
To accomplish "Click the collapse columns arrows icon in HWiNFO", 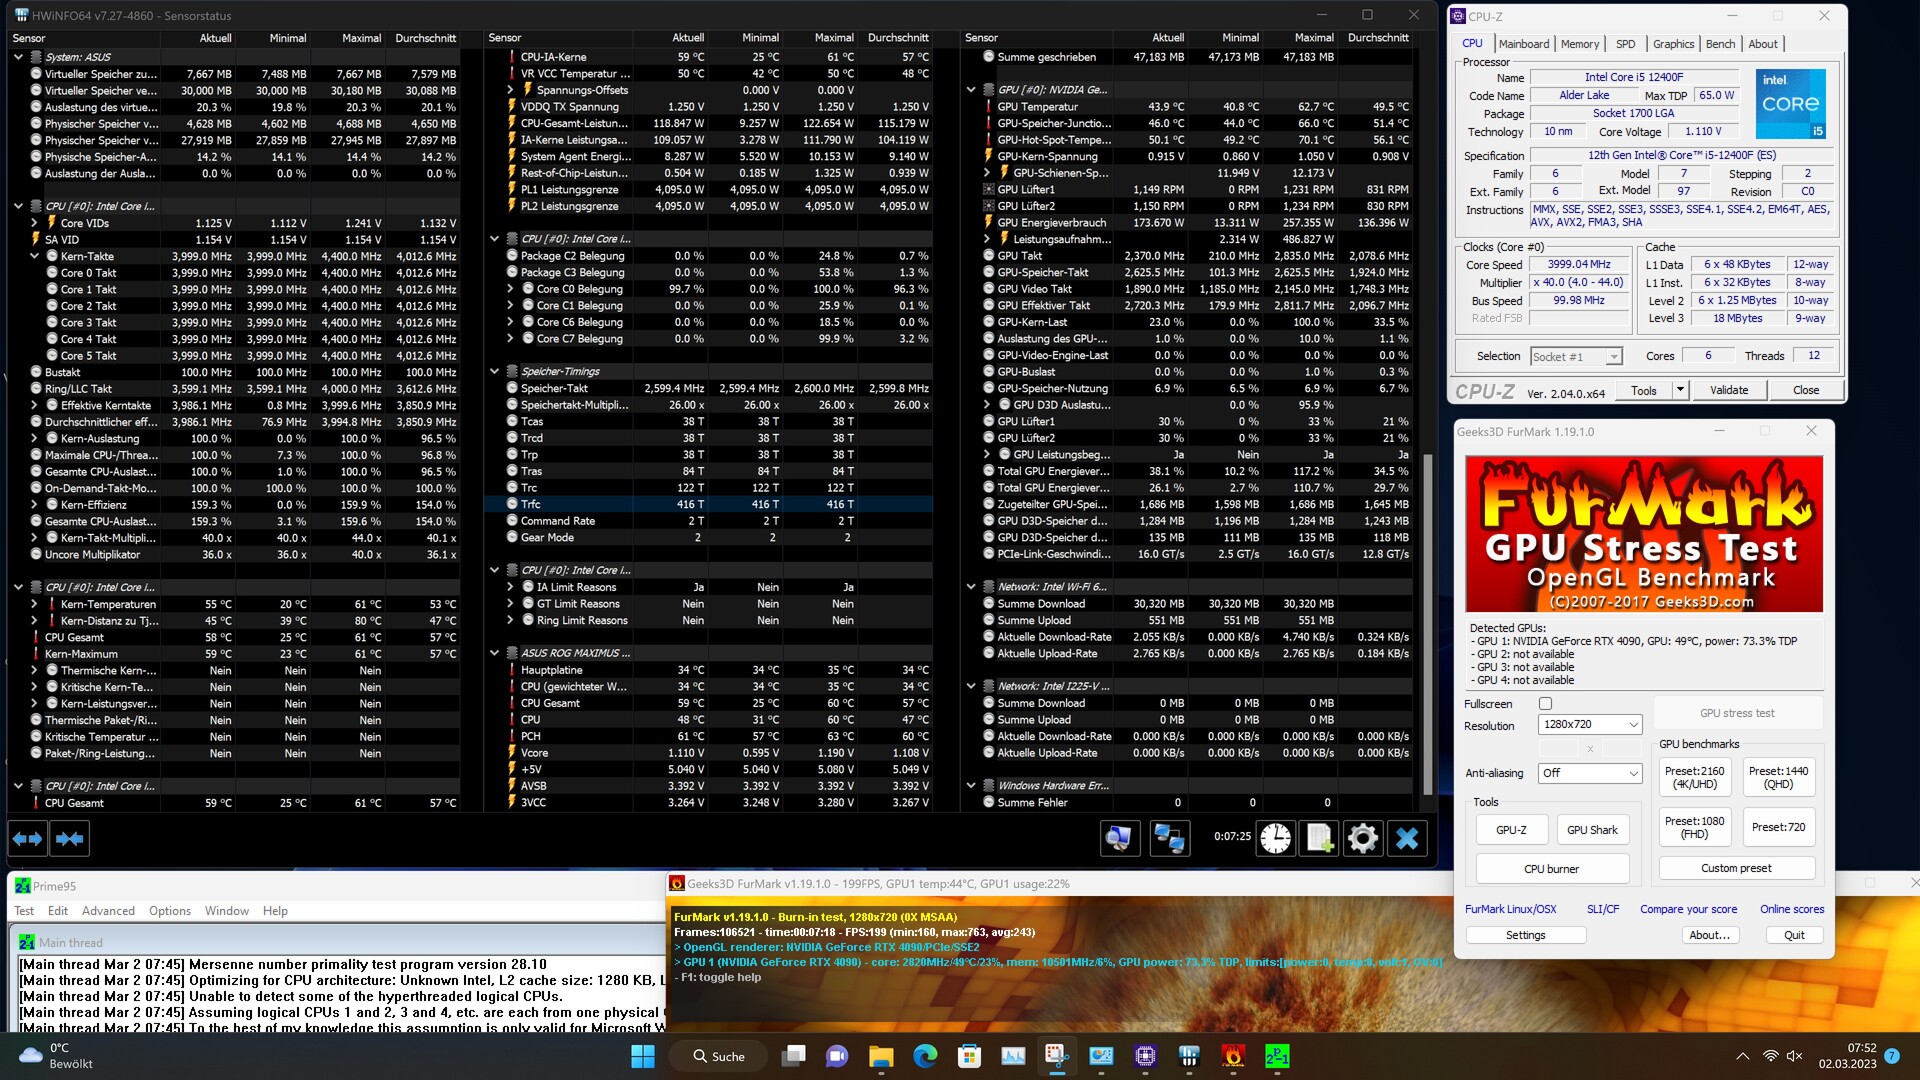I will pos(70,838).
